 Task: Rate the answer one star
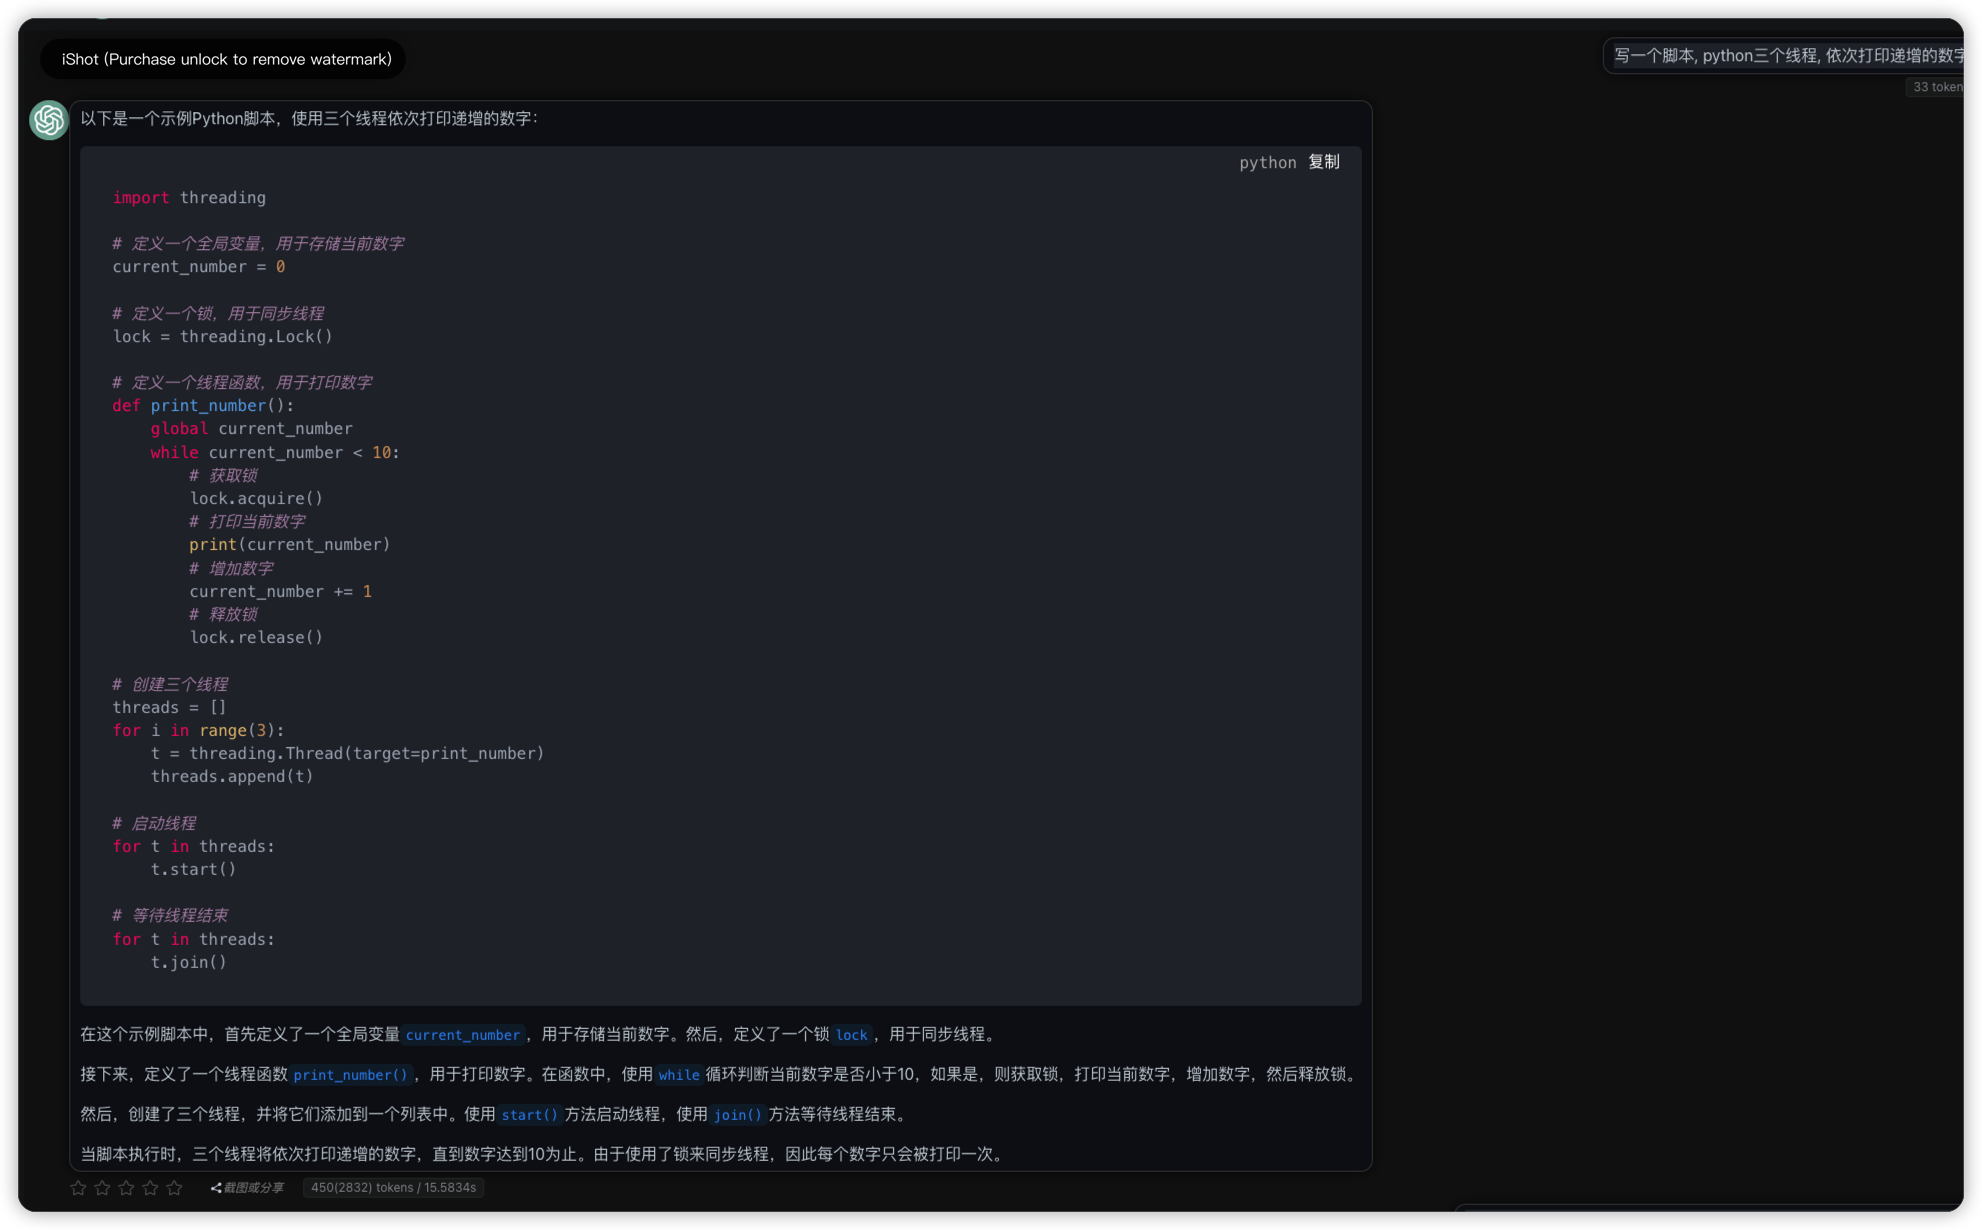(x=78, y=1188)
